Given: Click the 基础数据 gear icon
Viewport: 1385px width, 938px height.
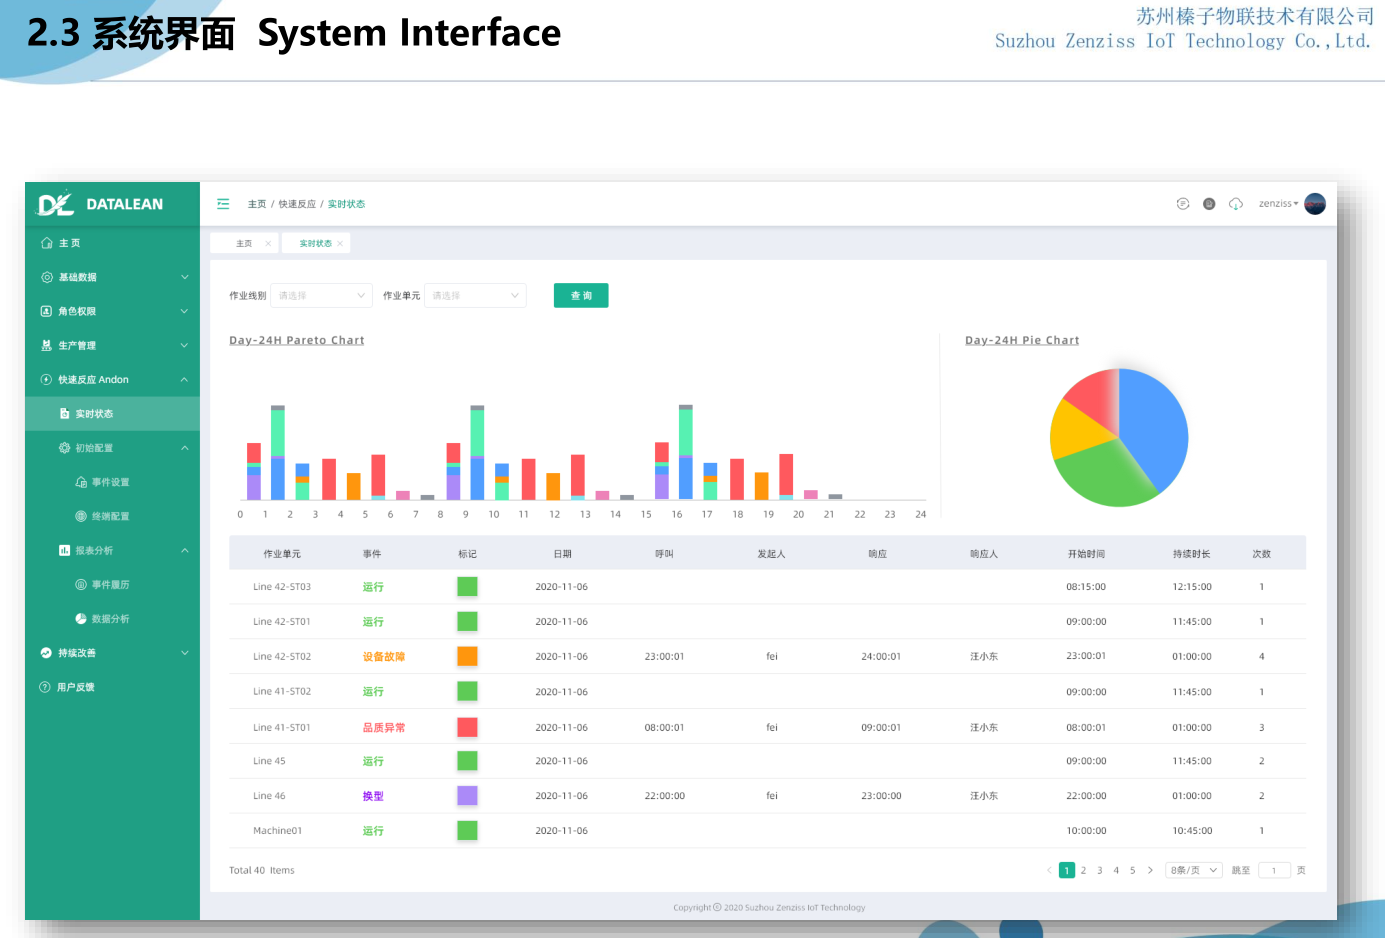Looking at the screenshot, I should [47, 277].
